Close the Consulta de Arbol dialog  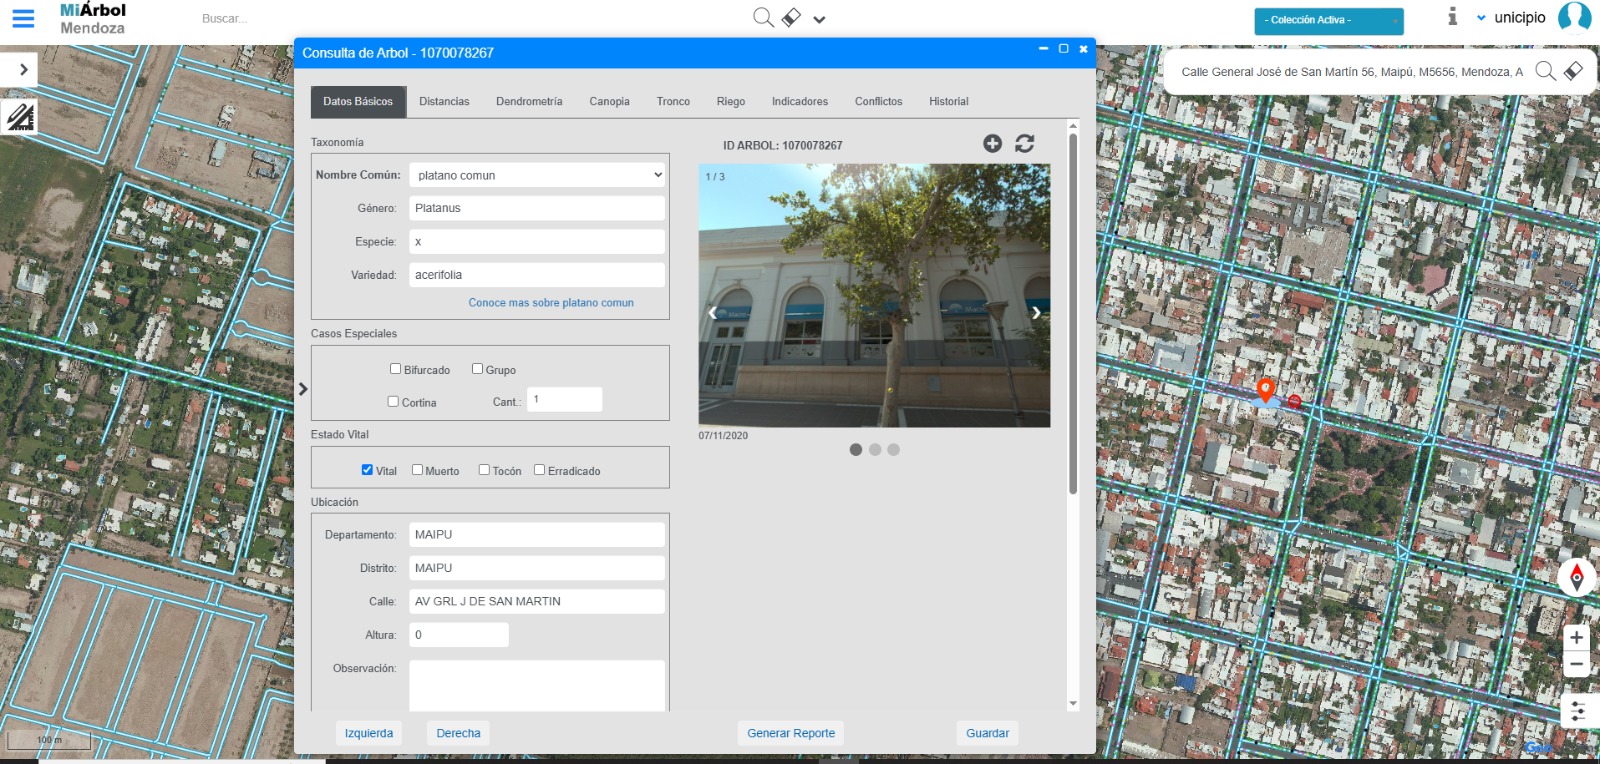click(1083, 48)
